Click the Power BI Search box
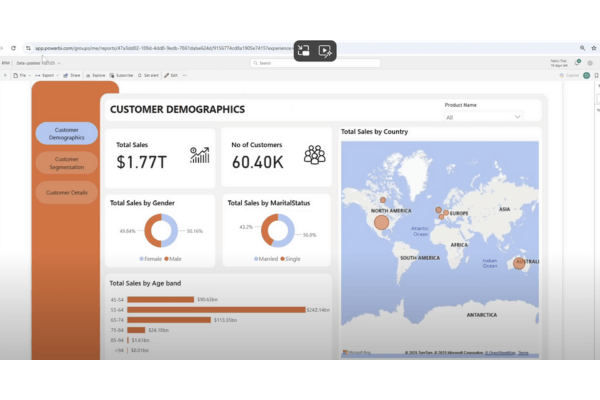Viewport: 600px width, 400px height. coord(315,63)
